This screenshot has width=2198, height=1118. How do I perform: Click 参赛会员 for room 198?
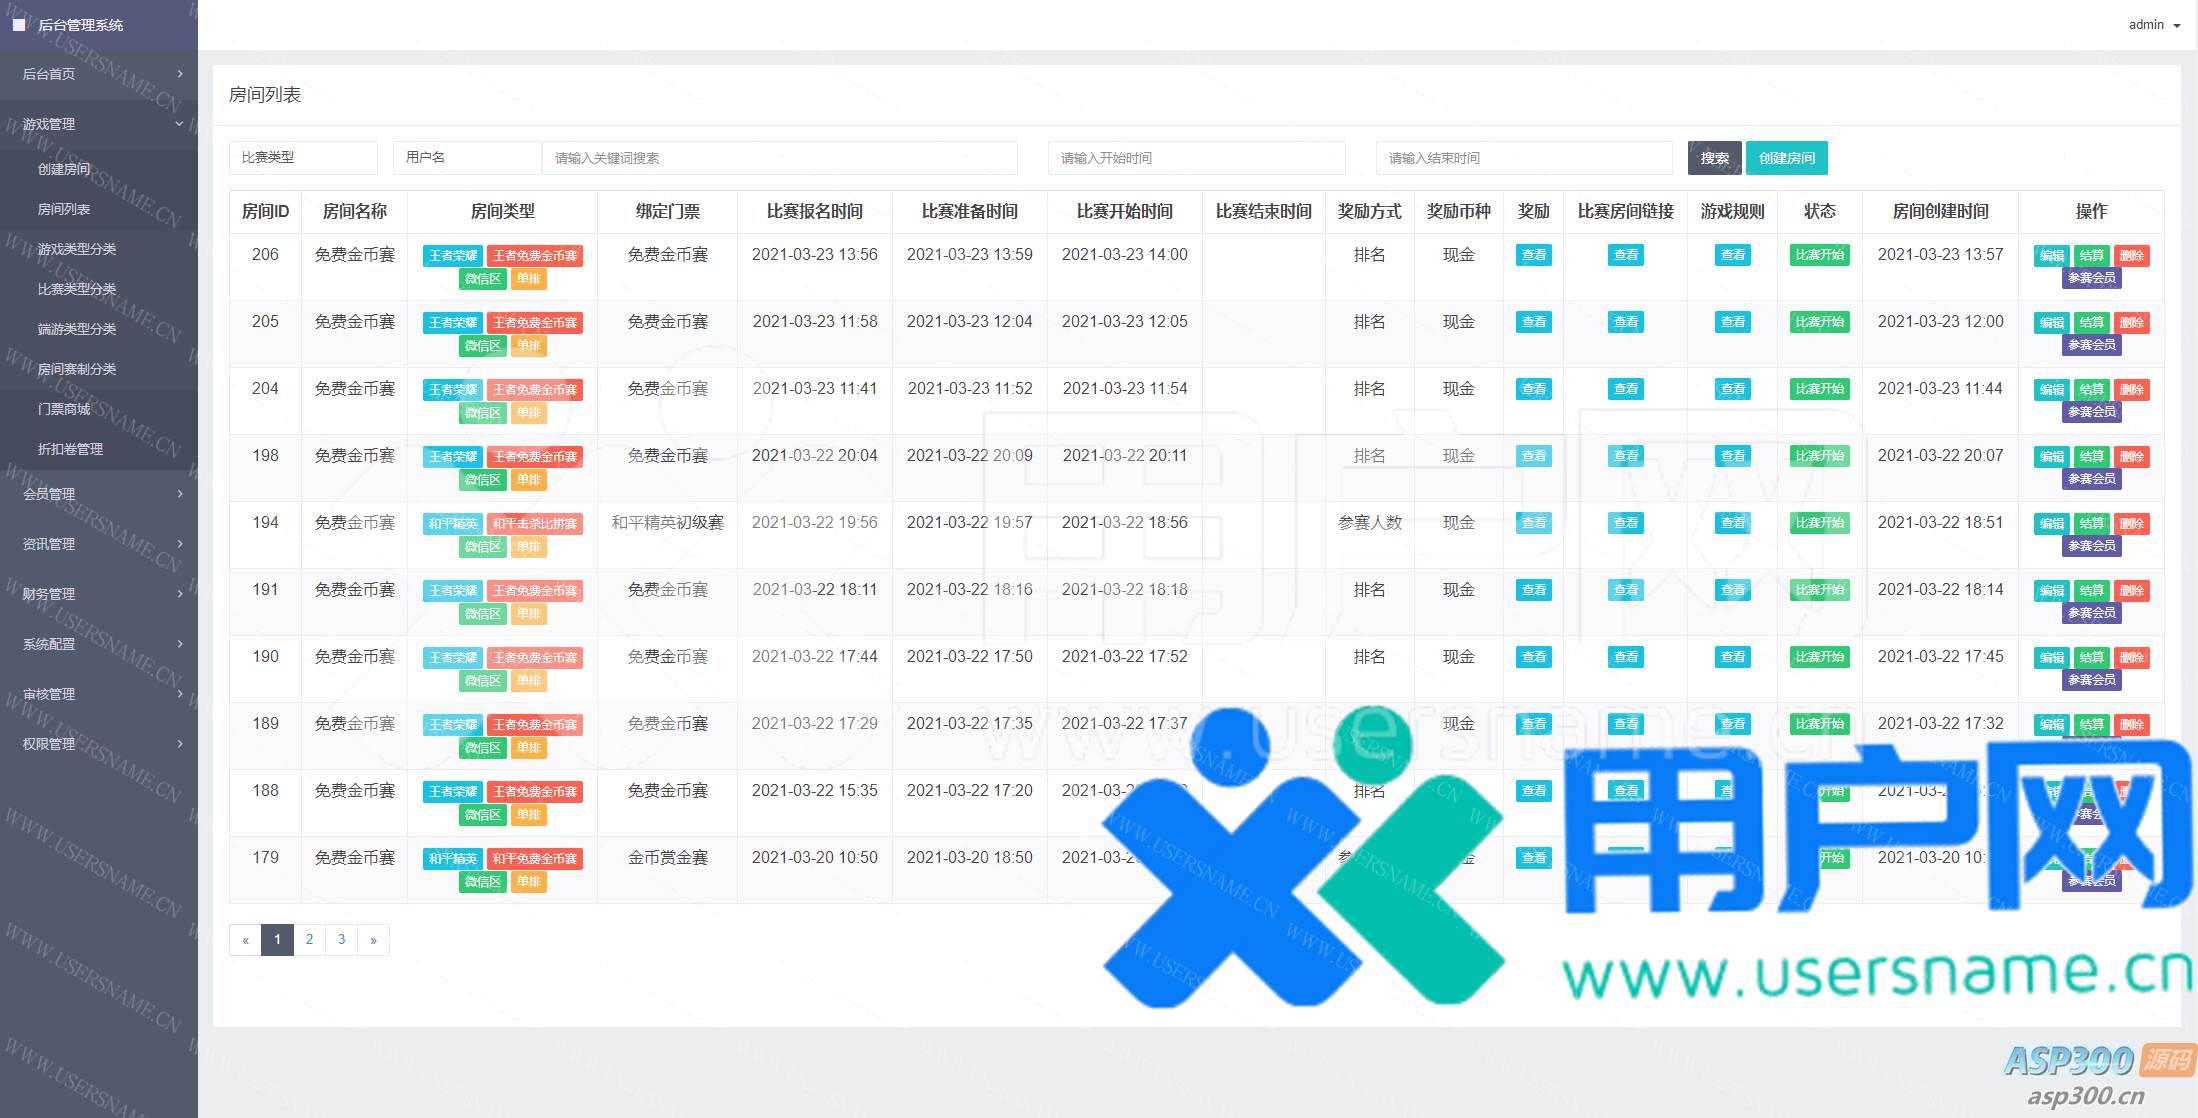point(2091,479)
